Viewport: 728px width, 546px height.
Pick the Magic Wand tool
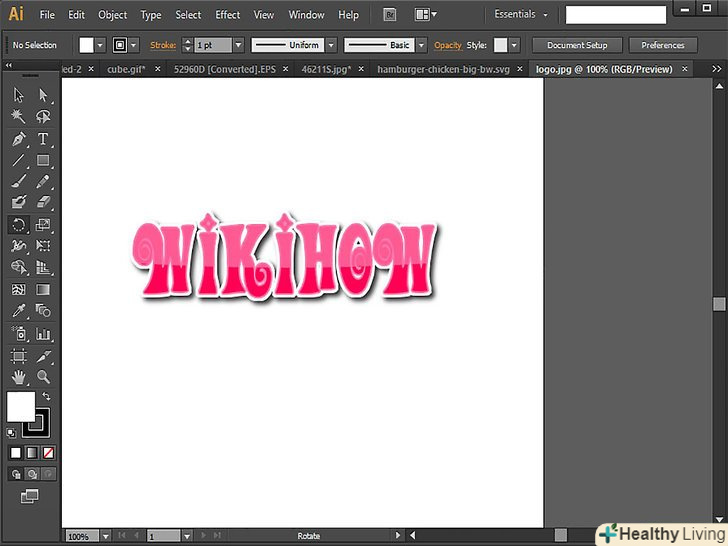(x=18, y=116)
